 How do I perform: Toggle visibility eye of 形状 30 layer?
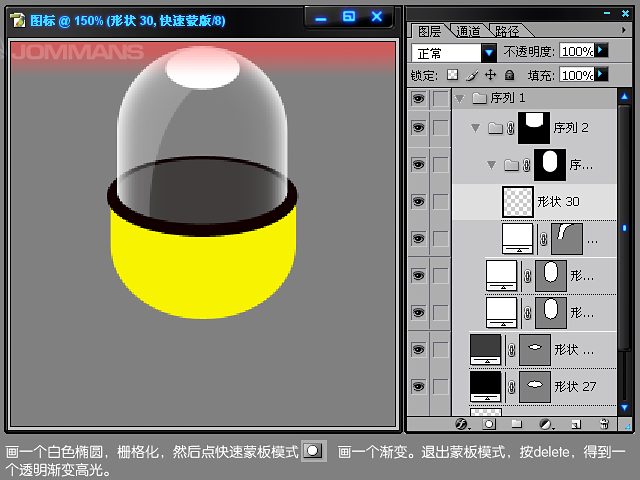419,202
